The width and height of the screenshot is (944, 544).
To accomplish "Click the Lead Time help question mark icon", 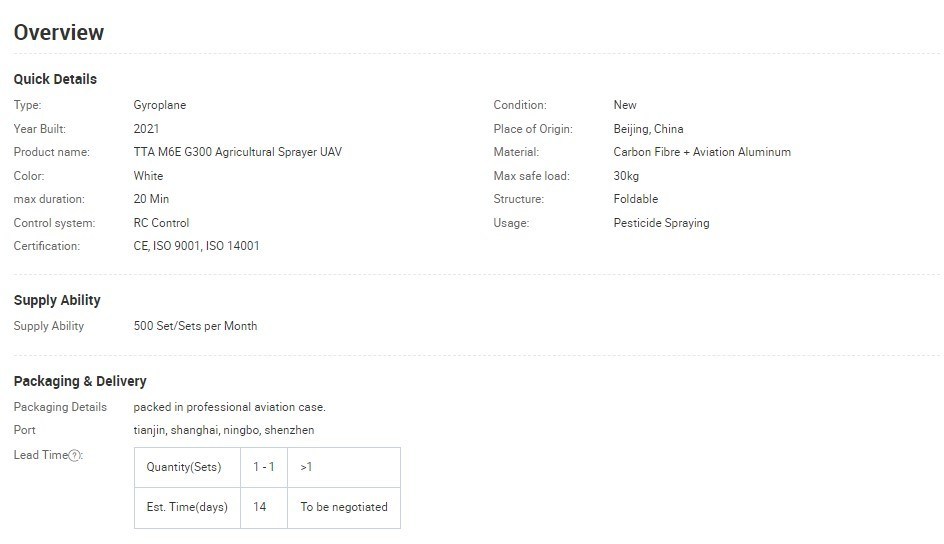I will click(75, 456).
